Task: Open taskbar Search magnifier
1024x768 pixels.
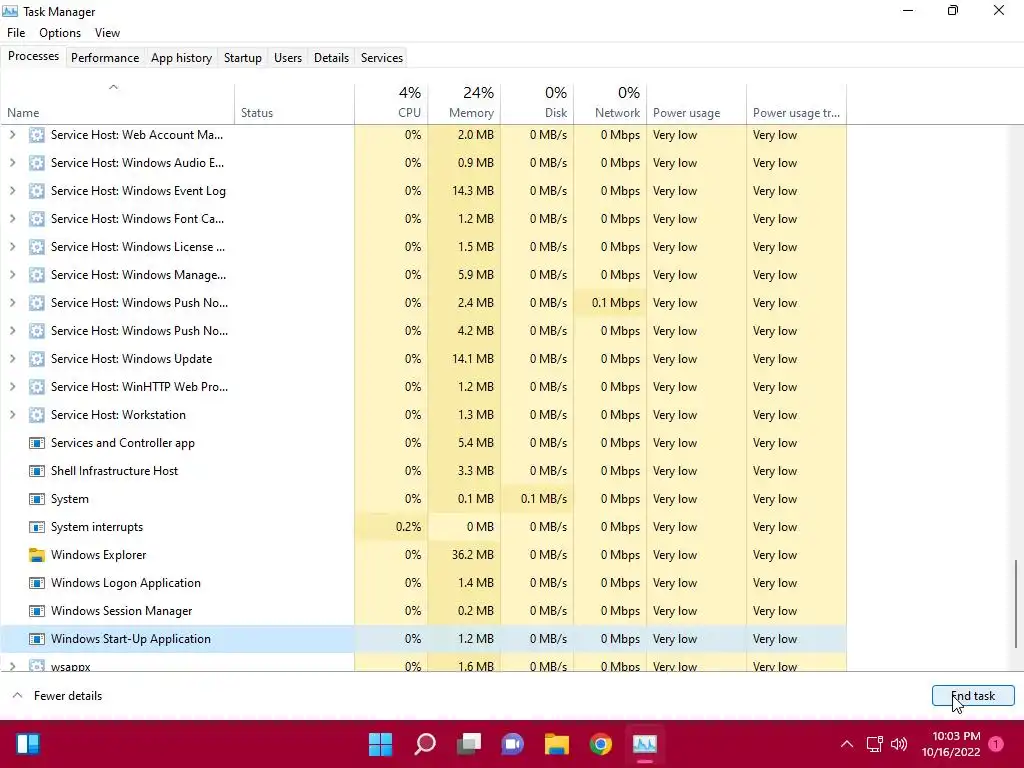Action: (424, 744)
